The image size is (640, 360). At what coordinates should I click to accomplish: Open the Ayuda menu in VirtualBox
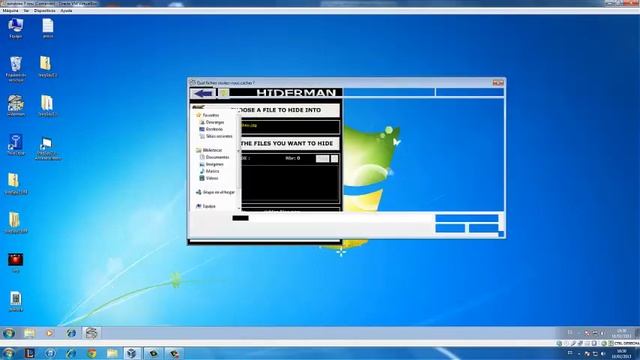coord(66,11)
